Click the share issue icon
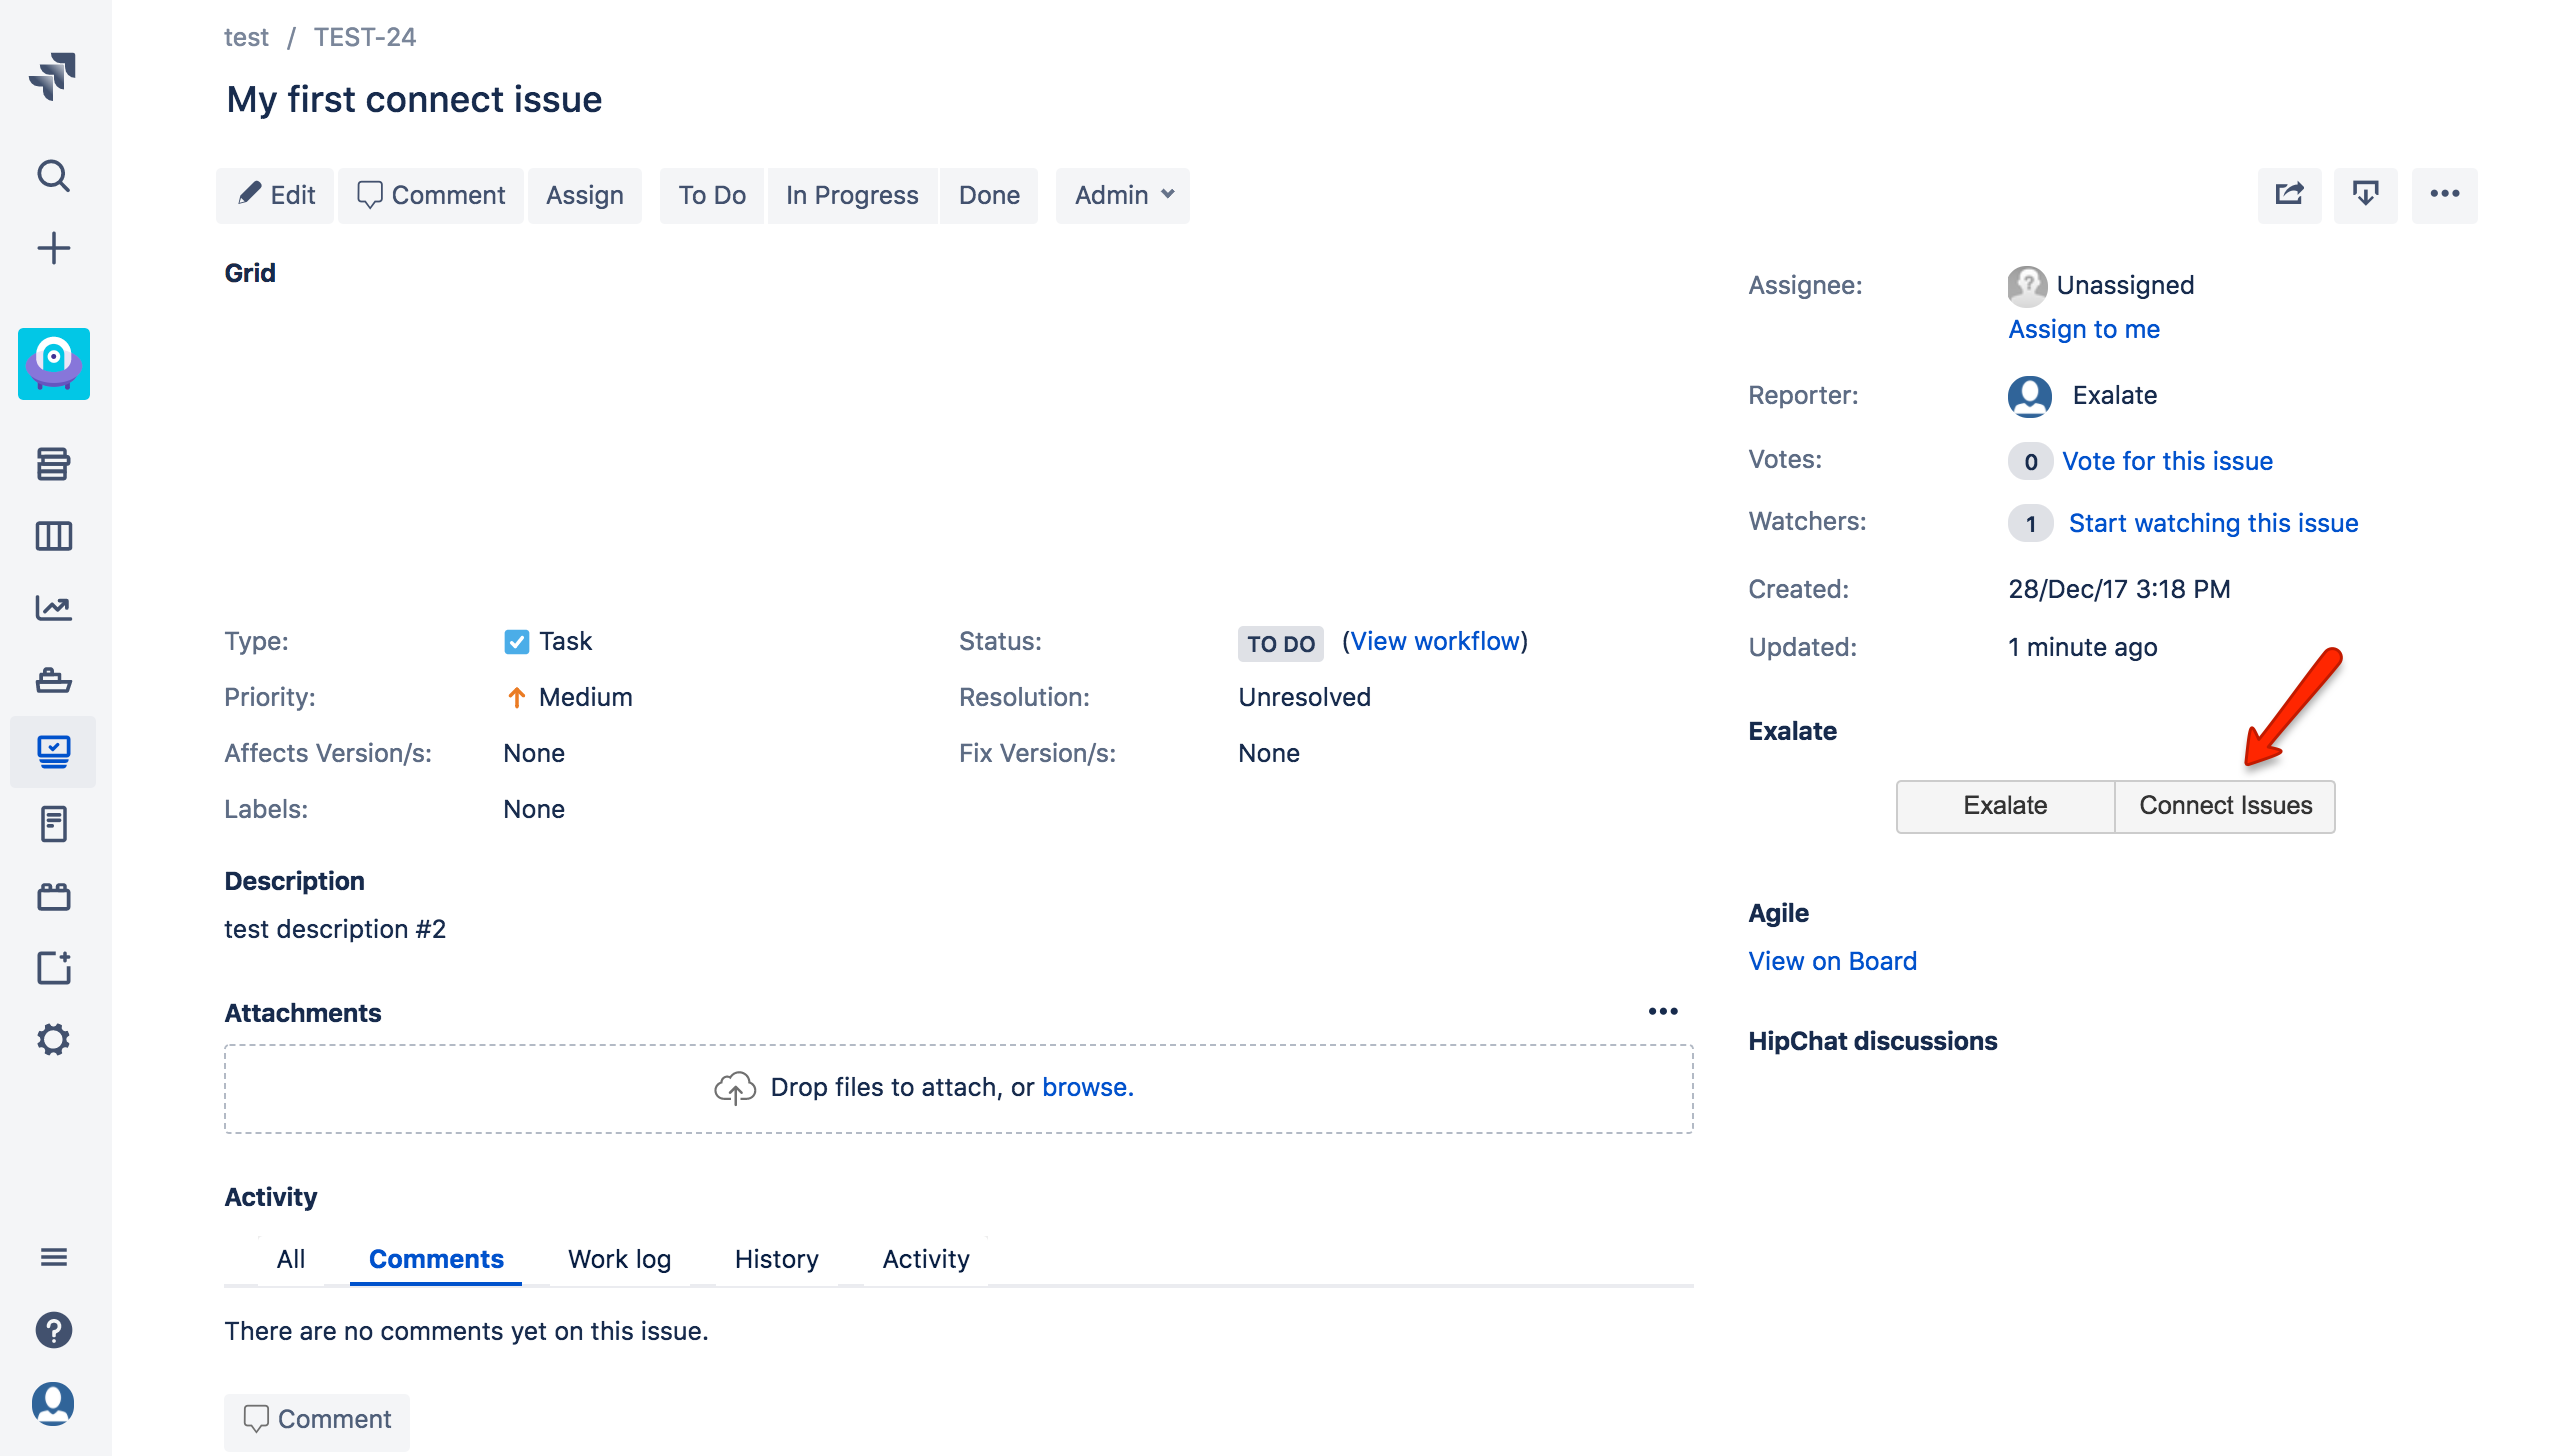This screenshot has height=1456, width=2566. (x=2289, y=195)
